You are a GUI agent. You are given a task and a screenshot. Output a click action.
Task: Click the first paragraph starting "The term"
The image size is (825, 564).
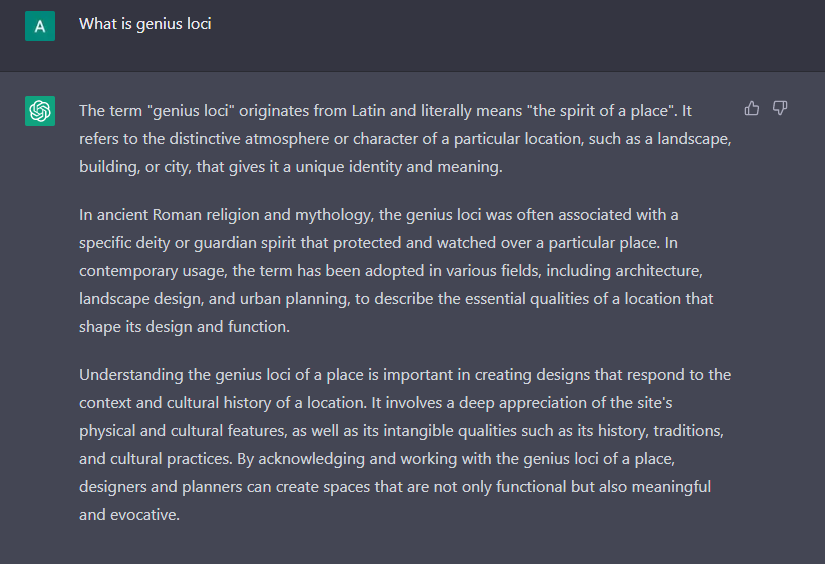405,139
